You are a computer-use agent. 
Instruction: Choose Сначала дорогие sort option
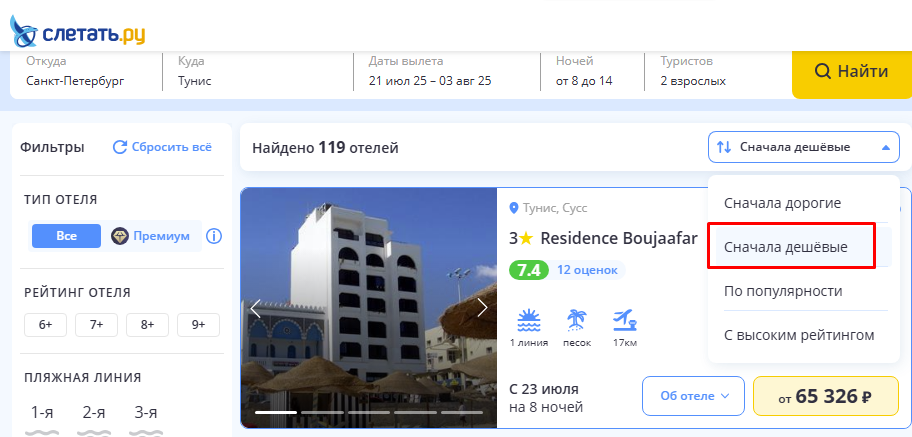[x=782, y=204]
